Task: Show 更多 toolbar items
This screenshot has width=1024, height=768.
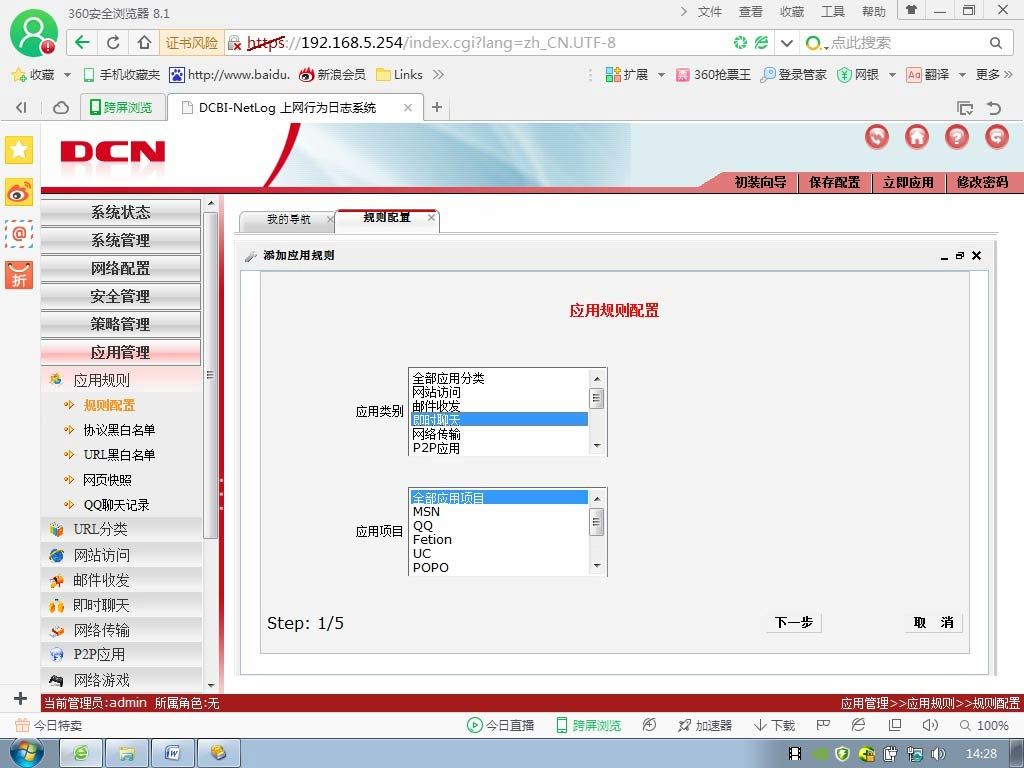Action: pos(994,74)
